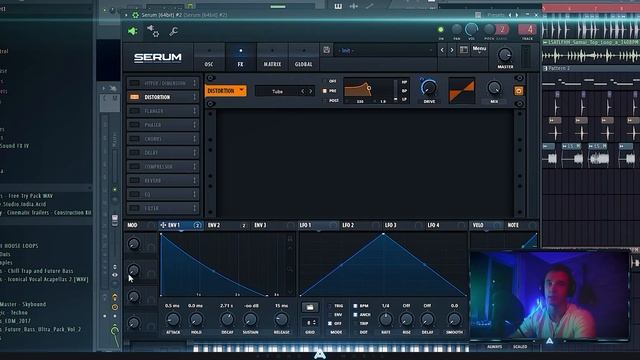The width and height of the screenshot is (640, 360).
Task: Enable the Hyper/Dimension effect switch
Action: (x=134, y=83)
